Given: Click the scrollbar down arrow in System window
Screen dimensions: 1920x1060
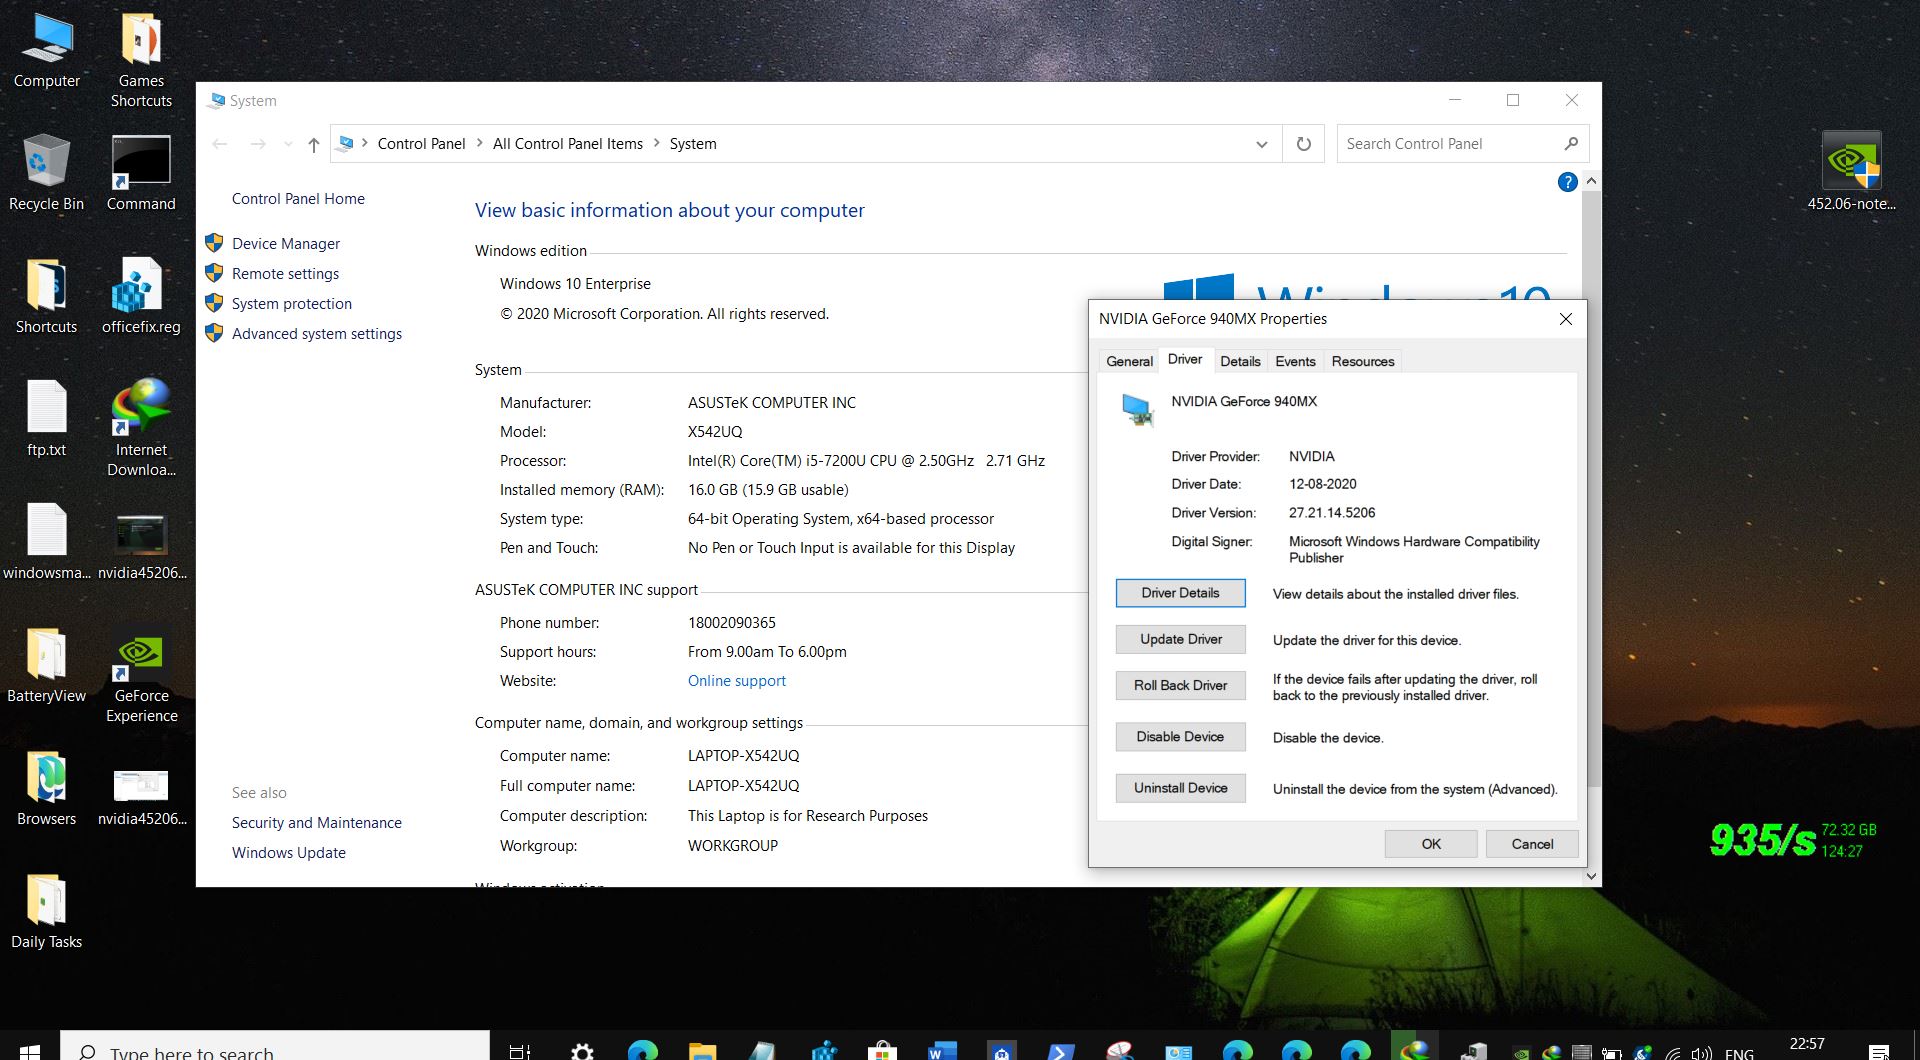Looking at the screenshot, I should (x=1591, y=876).
